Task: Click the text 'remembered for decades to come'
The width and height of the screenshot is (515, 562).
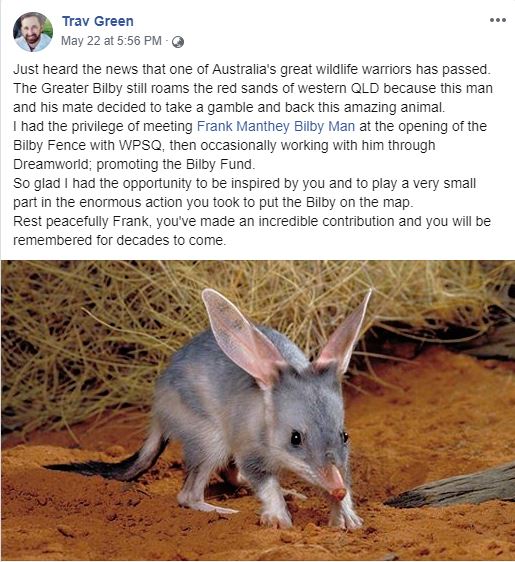Action: 119,240
